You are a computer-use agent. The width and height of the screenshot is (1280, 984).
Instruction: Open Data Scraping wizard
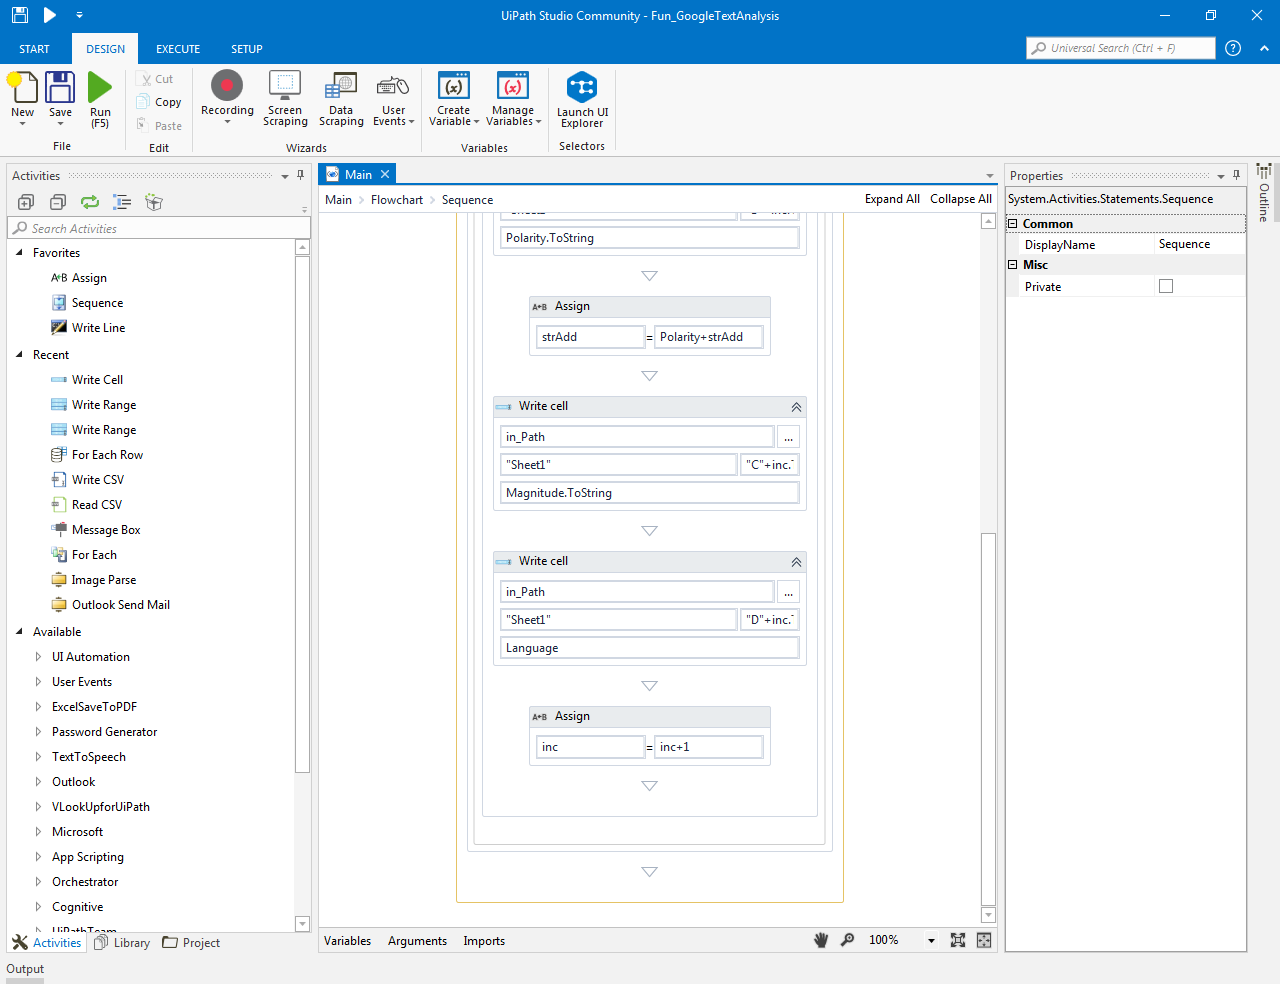point(341,99)
